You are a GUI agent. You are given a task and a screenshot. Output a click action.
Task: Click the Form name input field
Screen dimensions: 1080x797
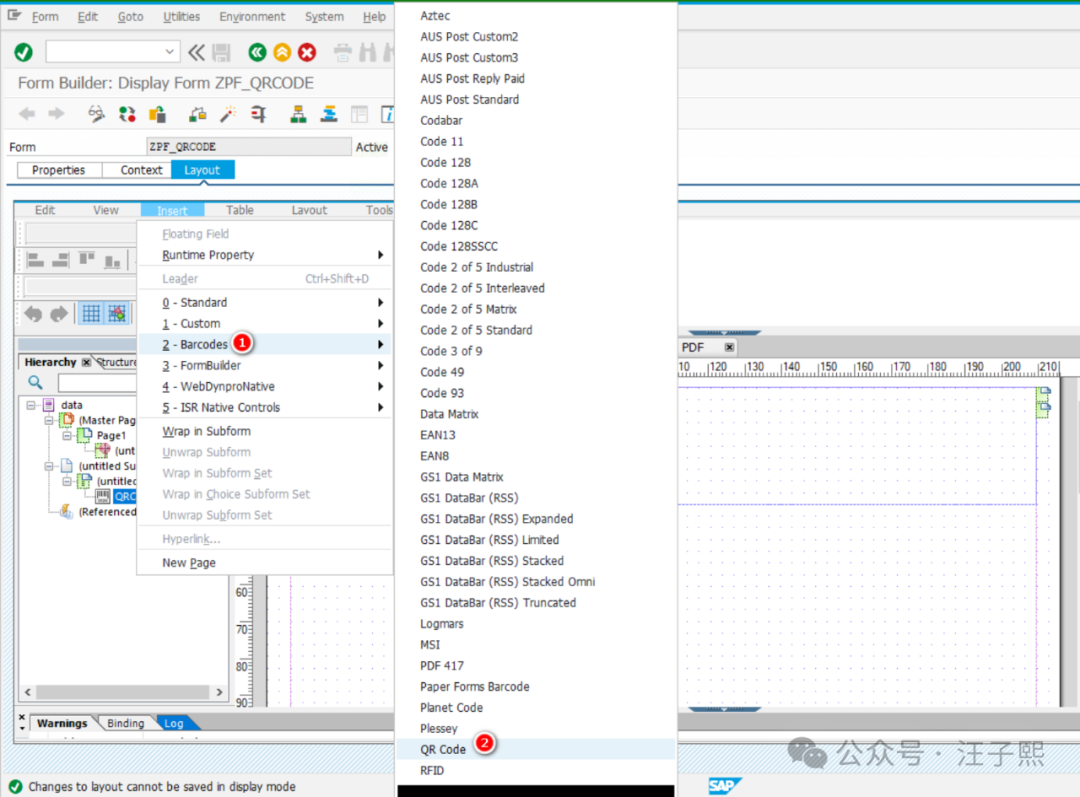coord(249,147)
